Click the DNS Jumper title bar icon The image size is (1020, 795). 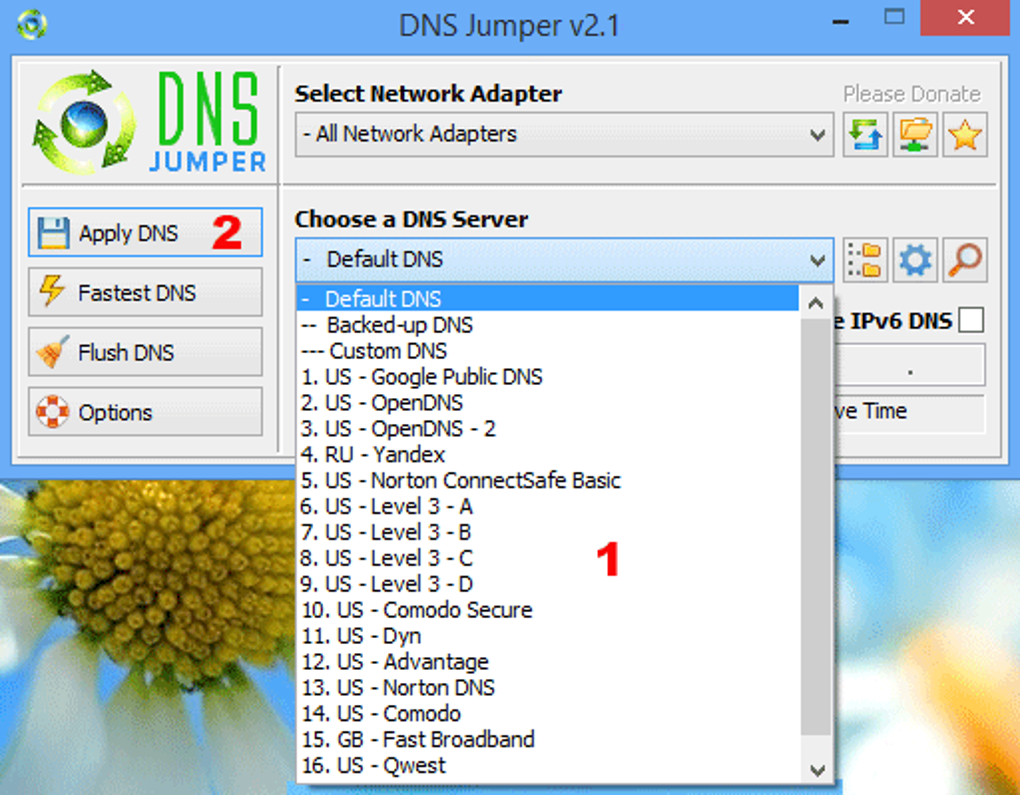32,25
